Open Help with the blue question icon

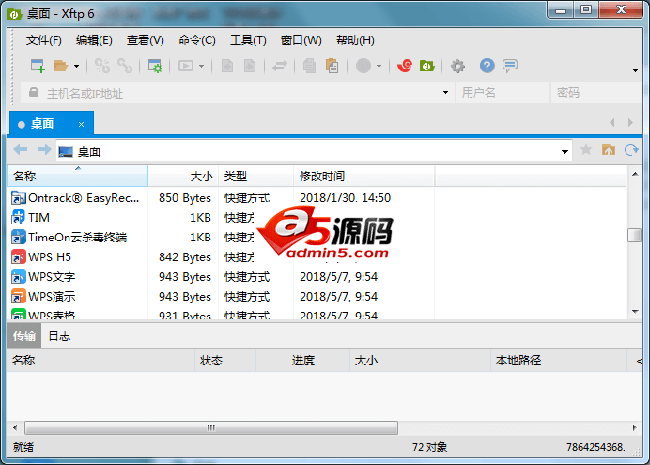coord(487,65)
